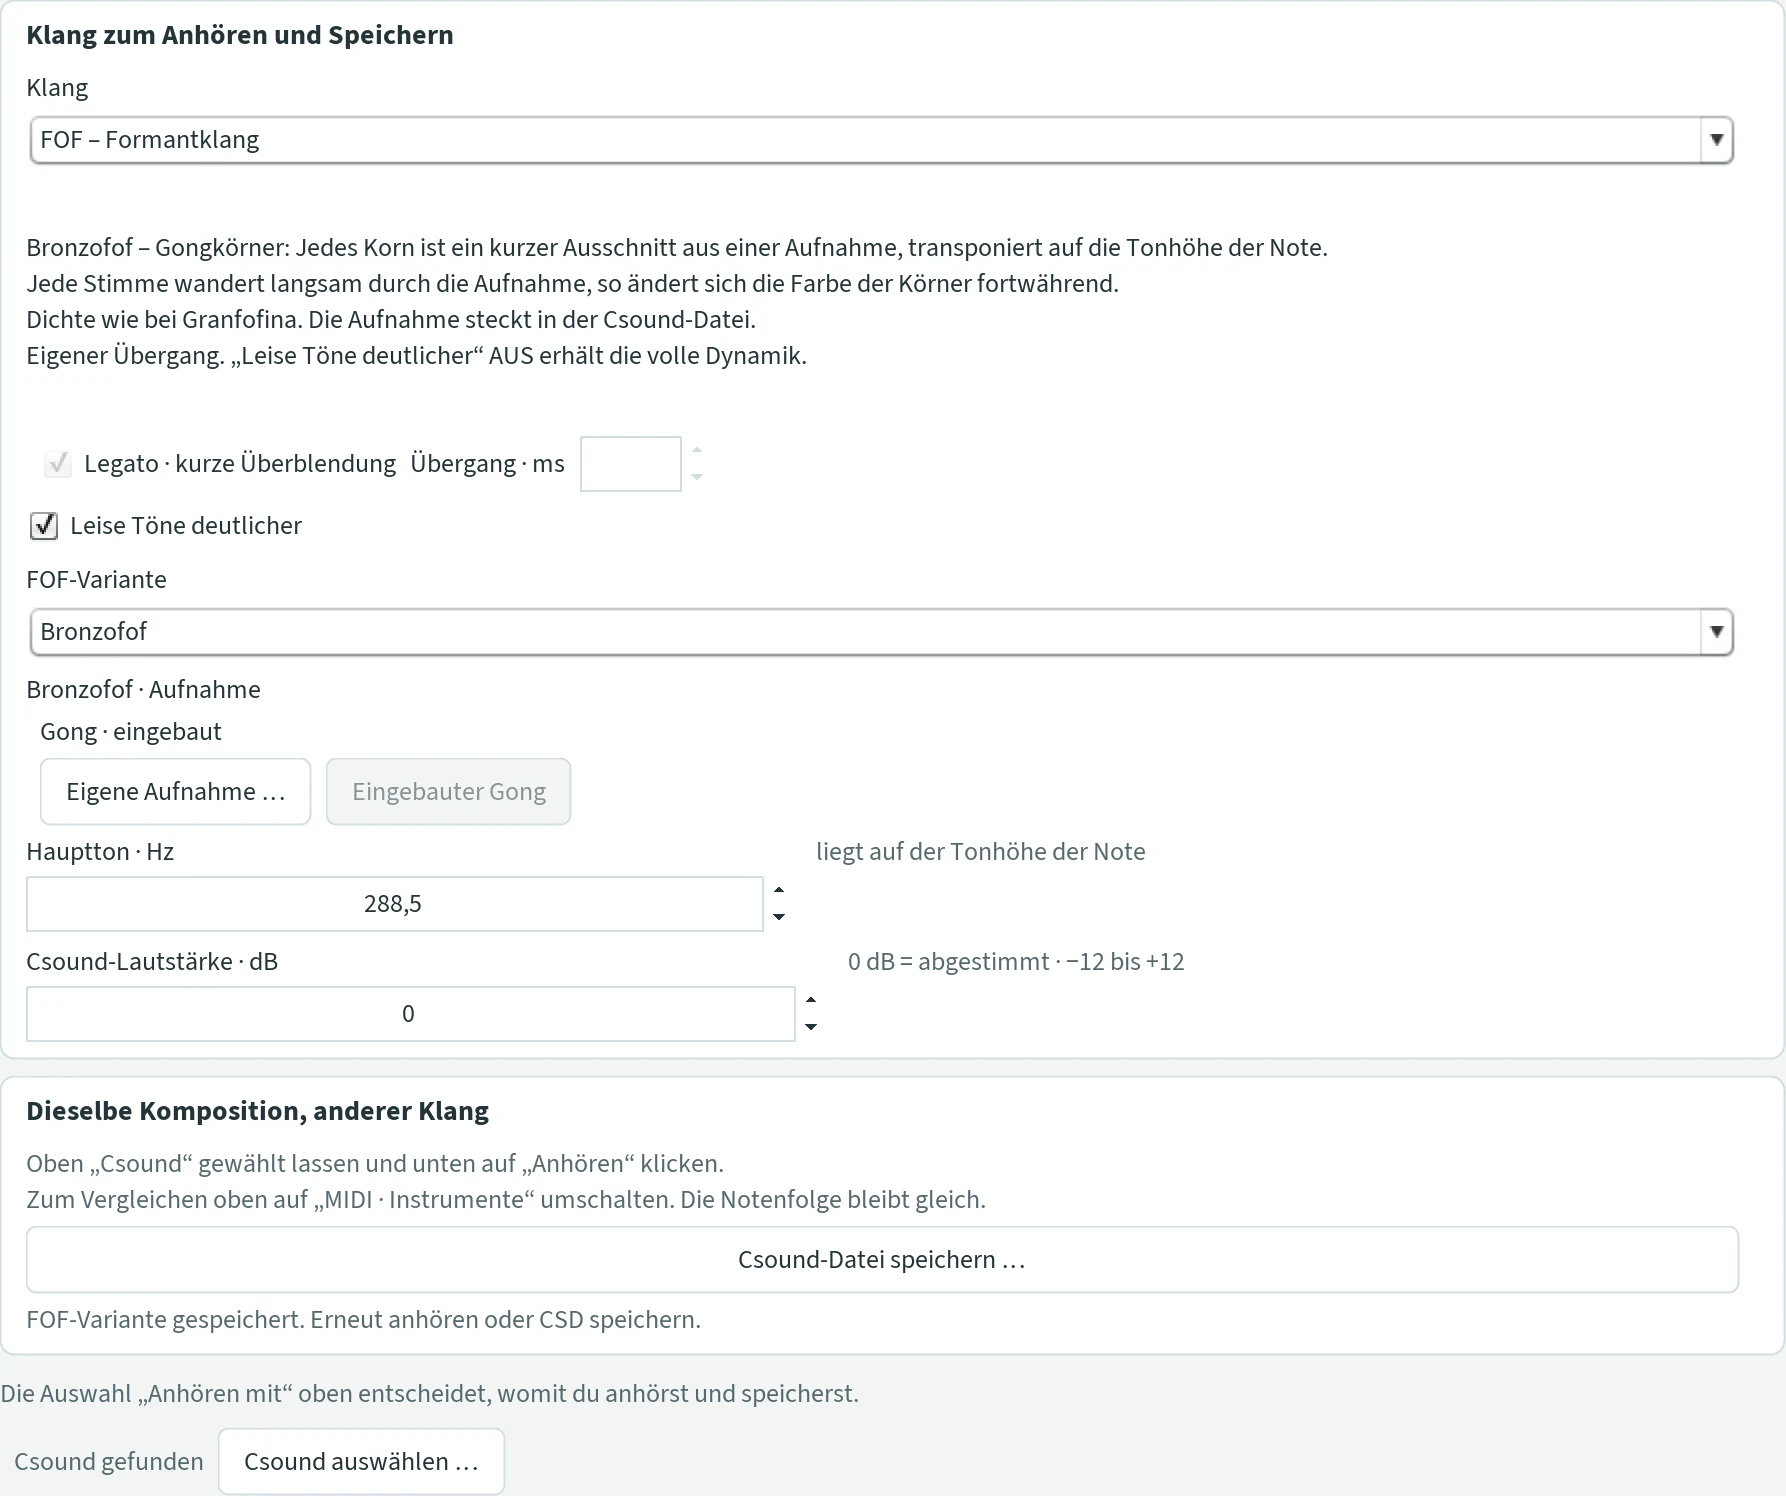Viewport: 1786px width, 1496px height.
Task: Click the Übergang ms input field
Action: click(x=631, y=464)
